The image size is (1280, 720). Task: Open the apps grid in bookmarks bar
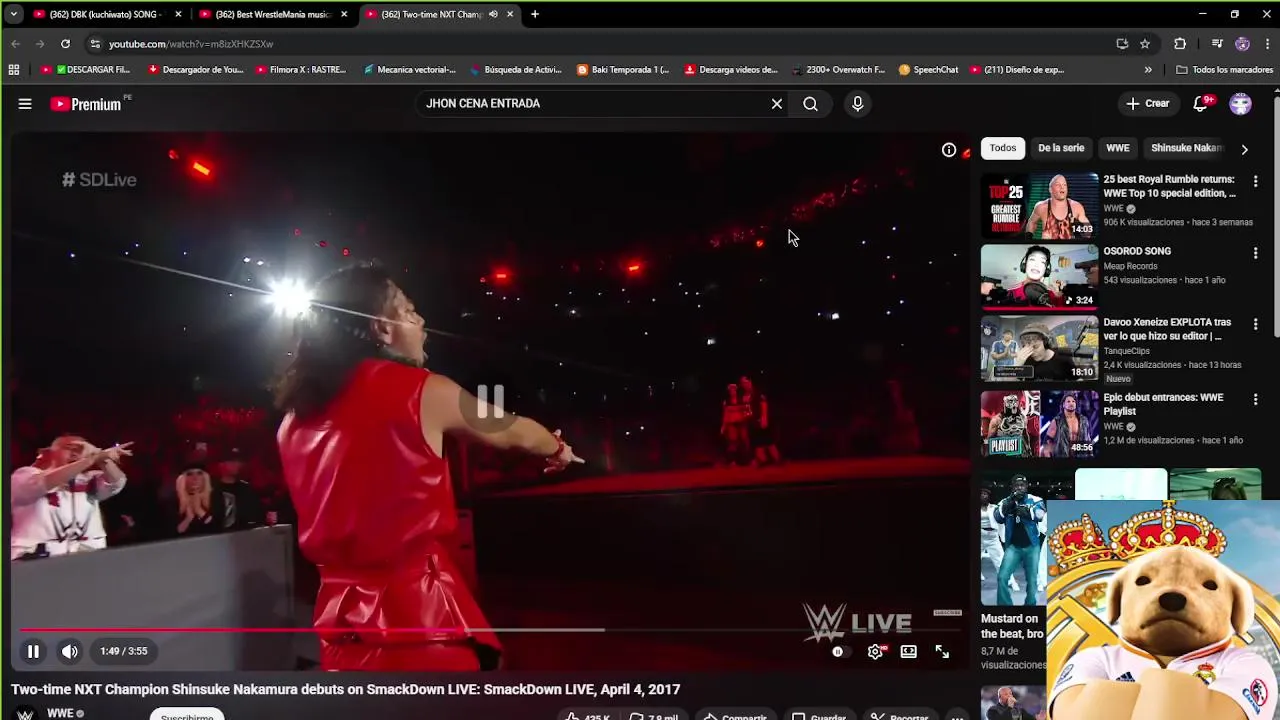13,70
